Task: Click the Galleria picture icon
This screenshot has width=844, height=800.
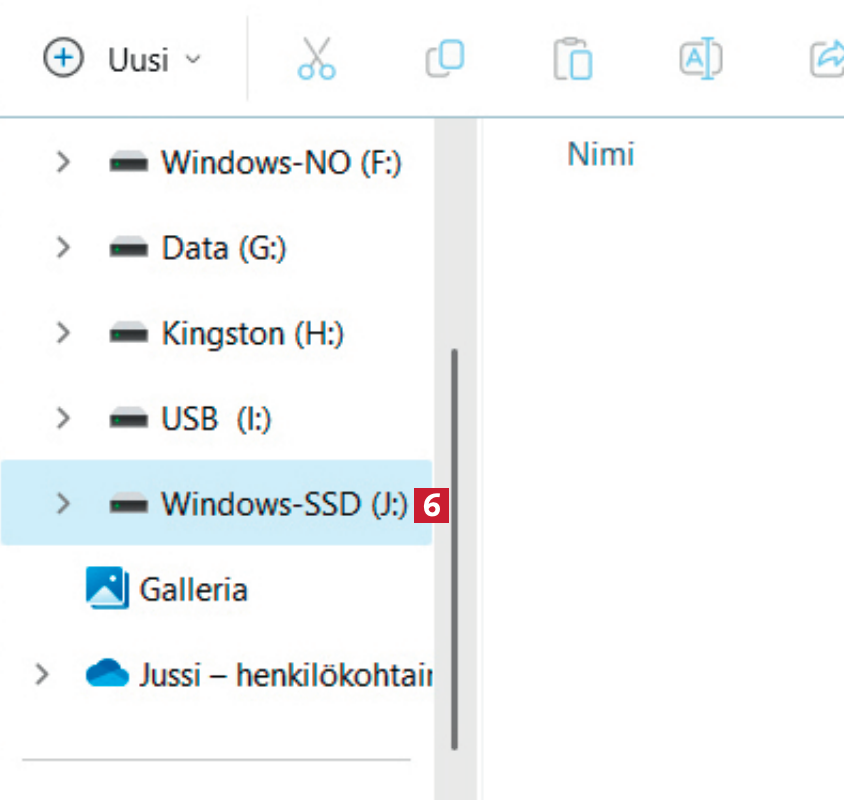Action: click(107, 588)
